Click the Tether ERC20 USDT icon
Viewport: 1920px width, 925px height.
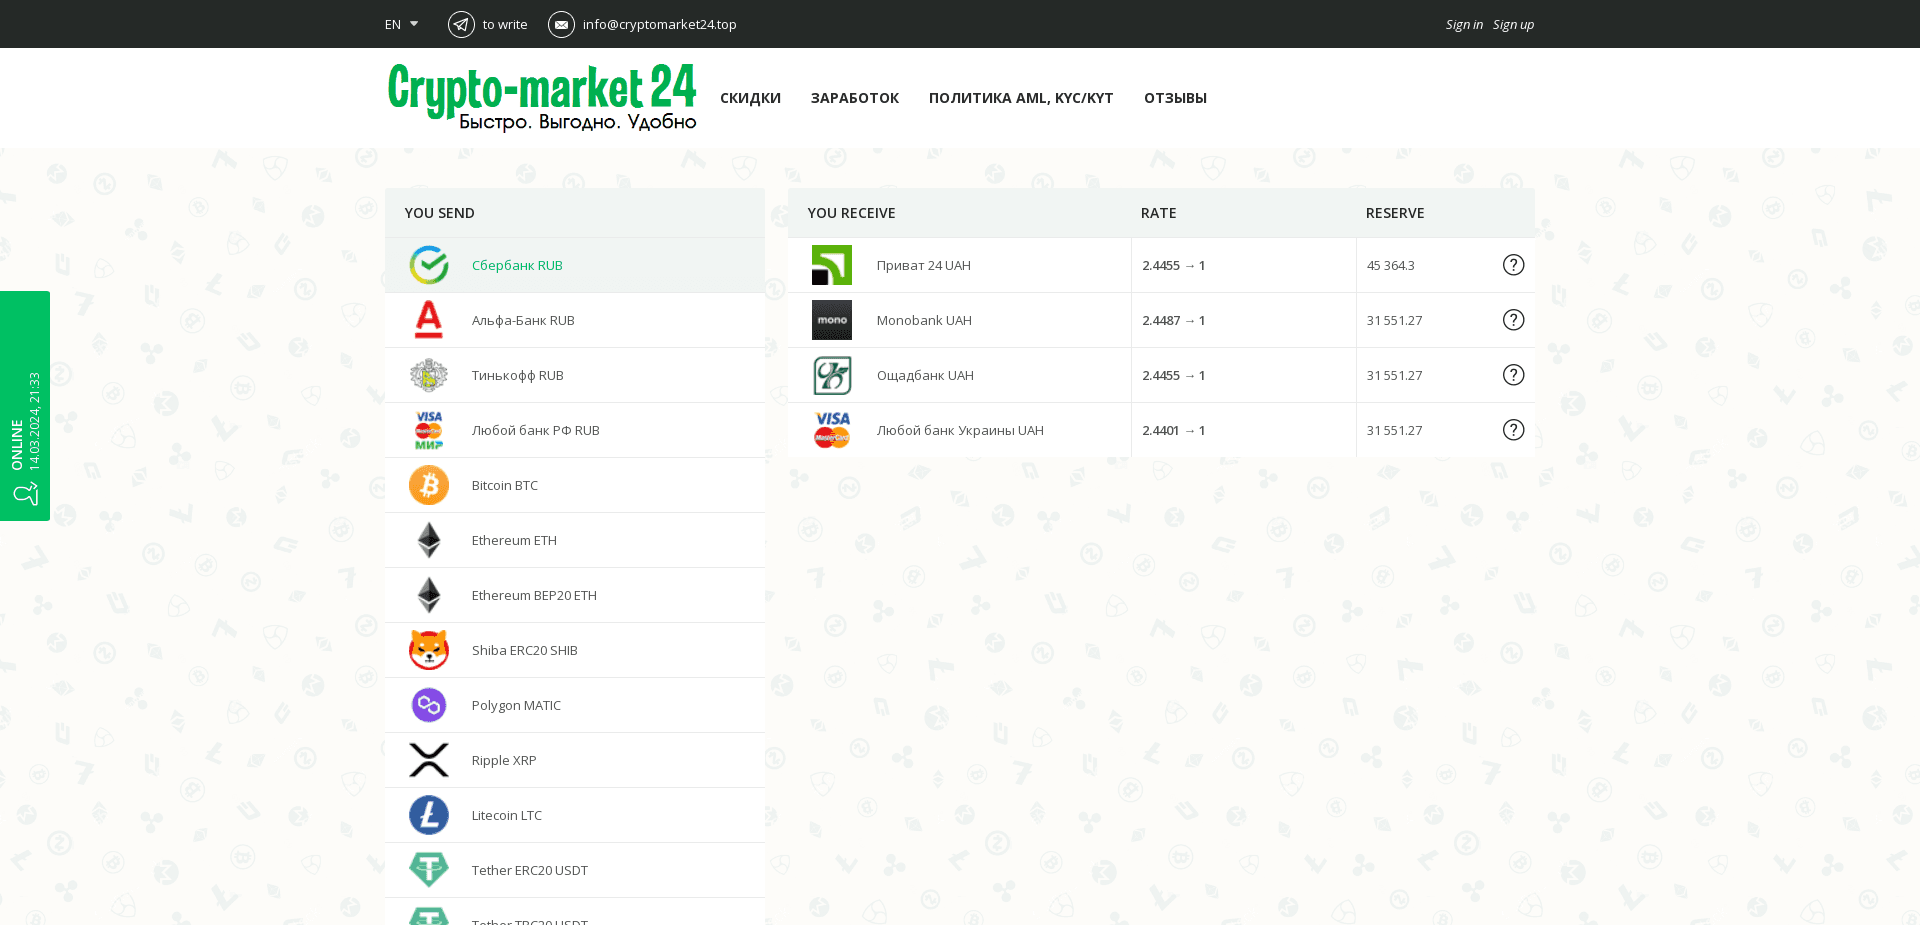(x=428, y=870)
